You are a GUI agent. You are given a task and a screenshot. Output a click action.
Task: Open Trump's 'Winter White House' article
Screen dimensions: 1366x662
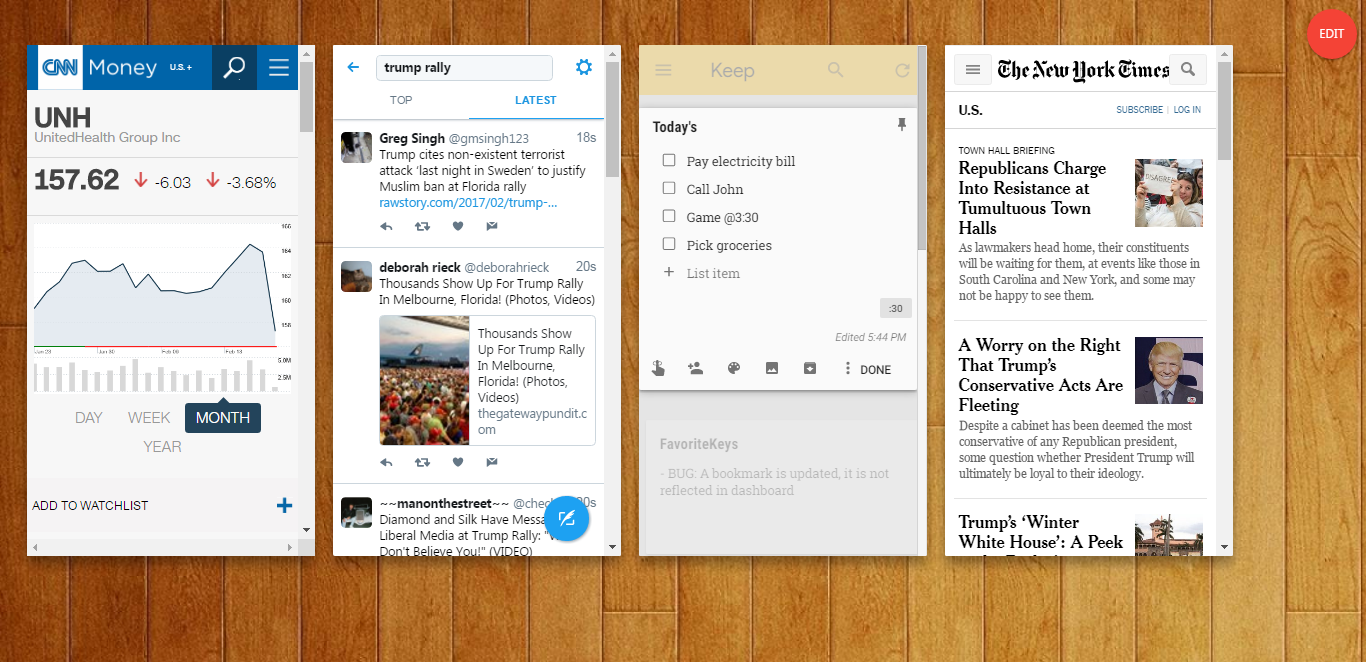click(1041, 533)
